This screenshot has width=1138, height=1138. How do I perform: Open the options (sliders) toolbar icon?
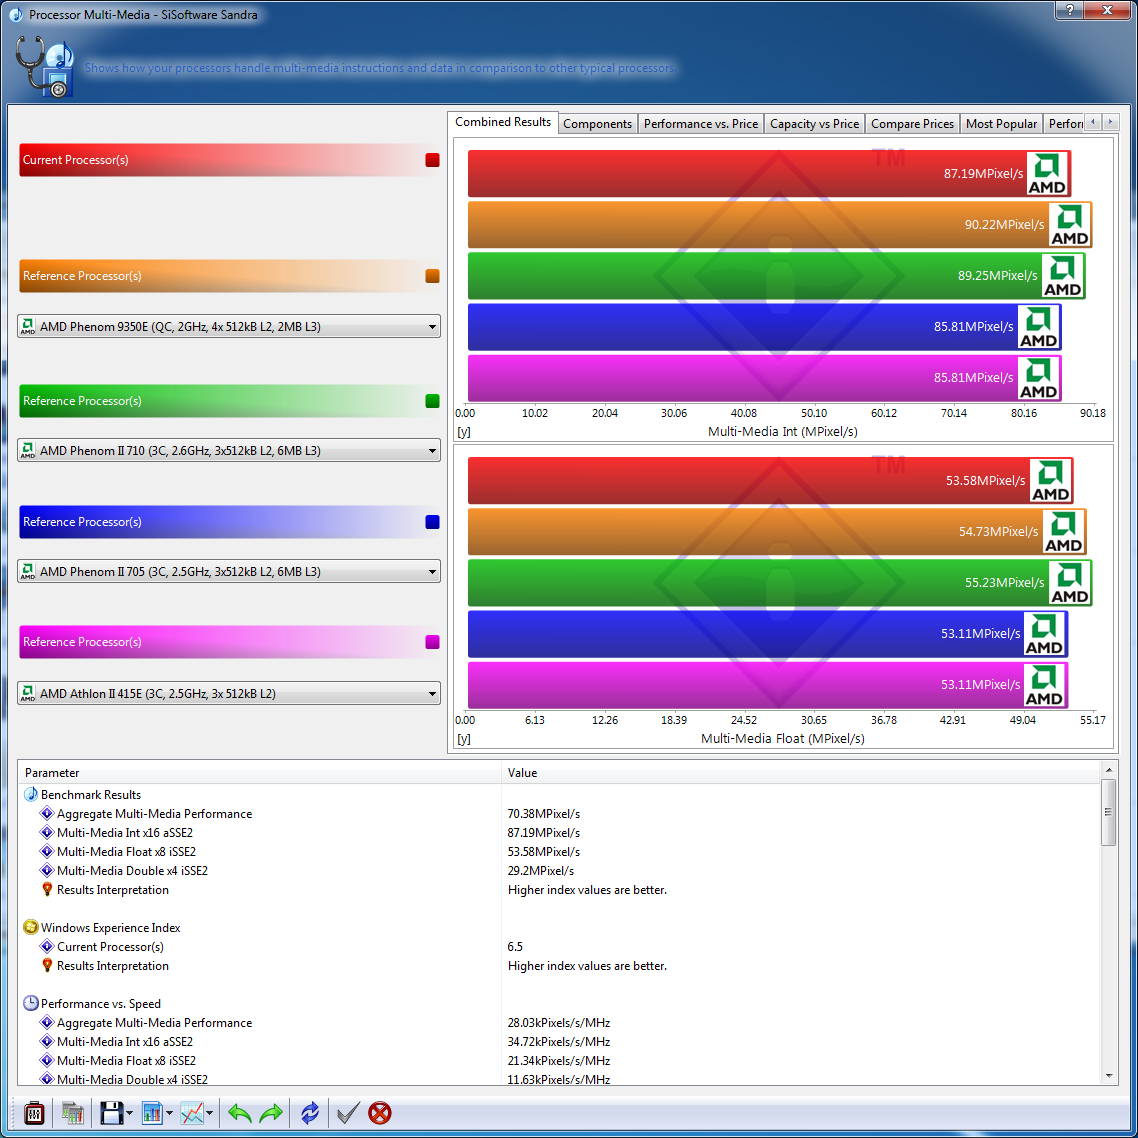34,1113
